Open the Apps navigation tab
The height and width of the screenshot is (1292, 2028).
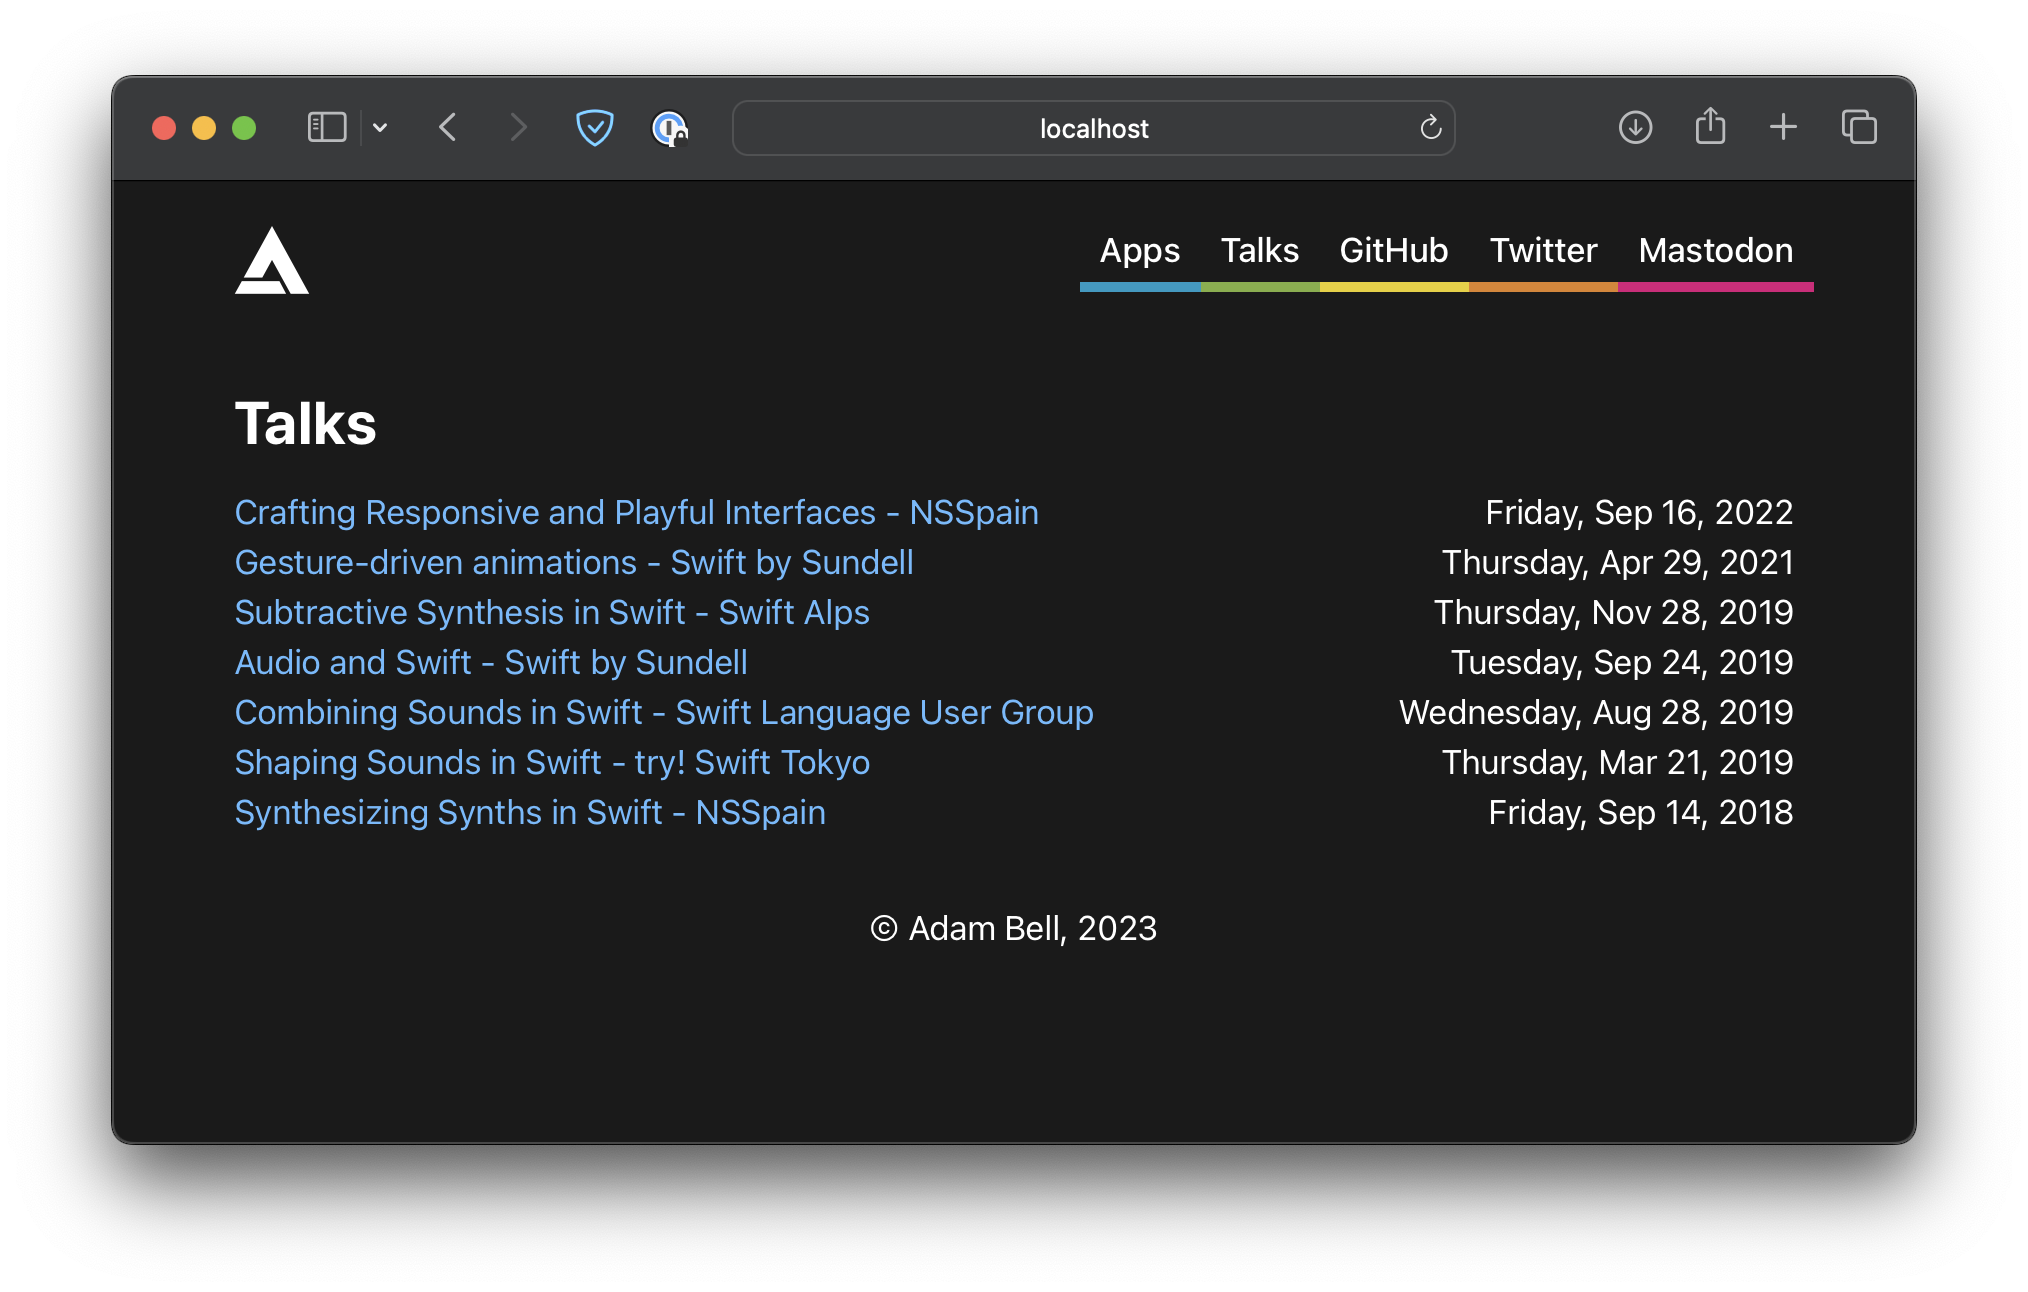coord(1140,250)
